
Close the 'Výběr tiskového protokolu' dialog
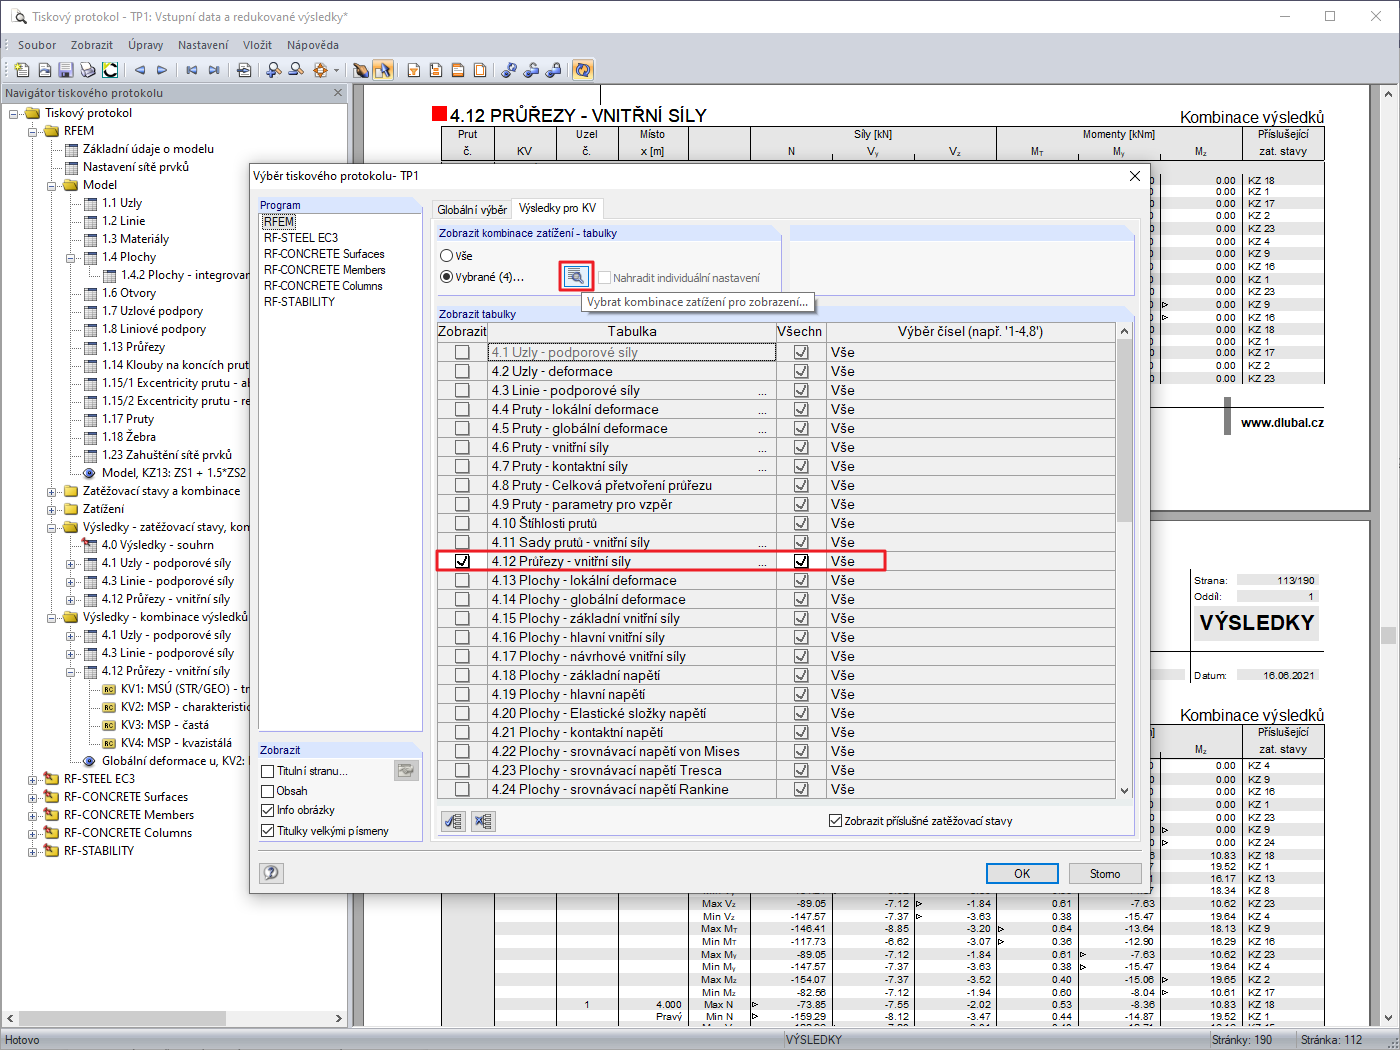1134,176
